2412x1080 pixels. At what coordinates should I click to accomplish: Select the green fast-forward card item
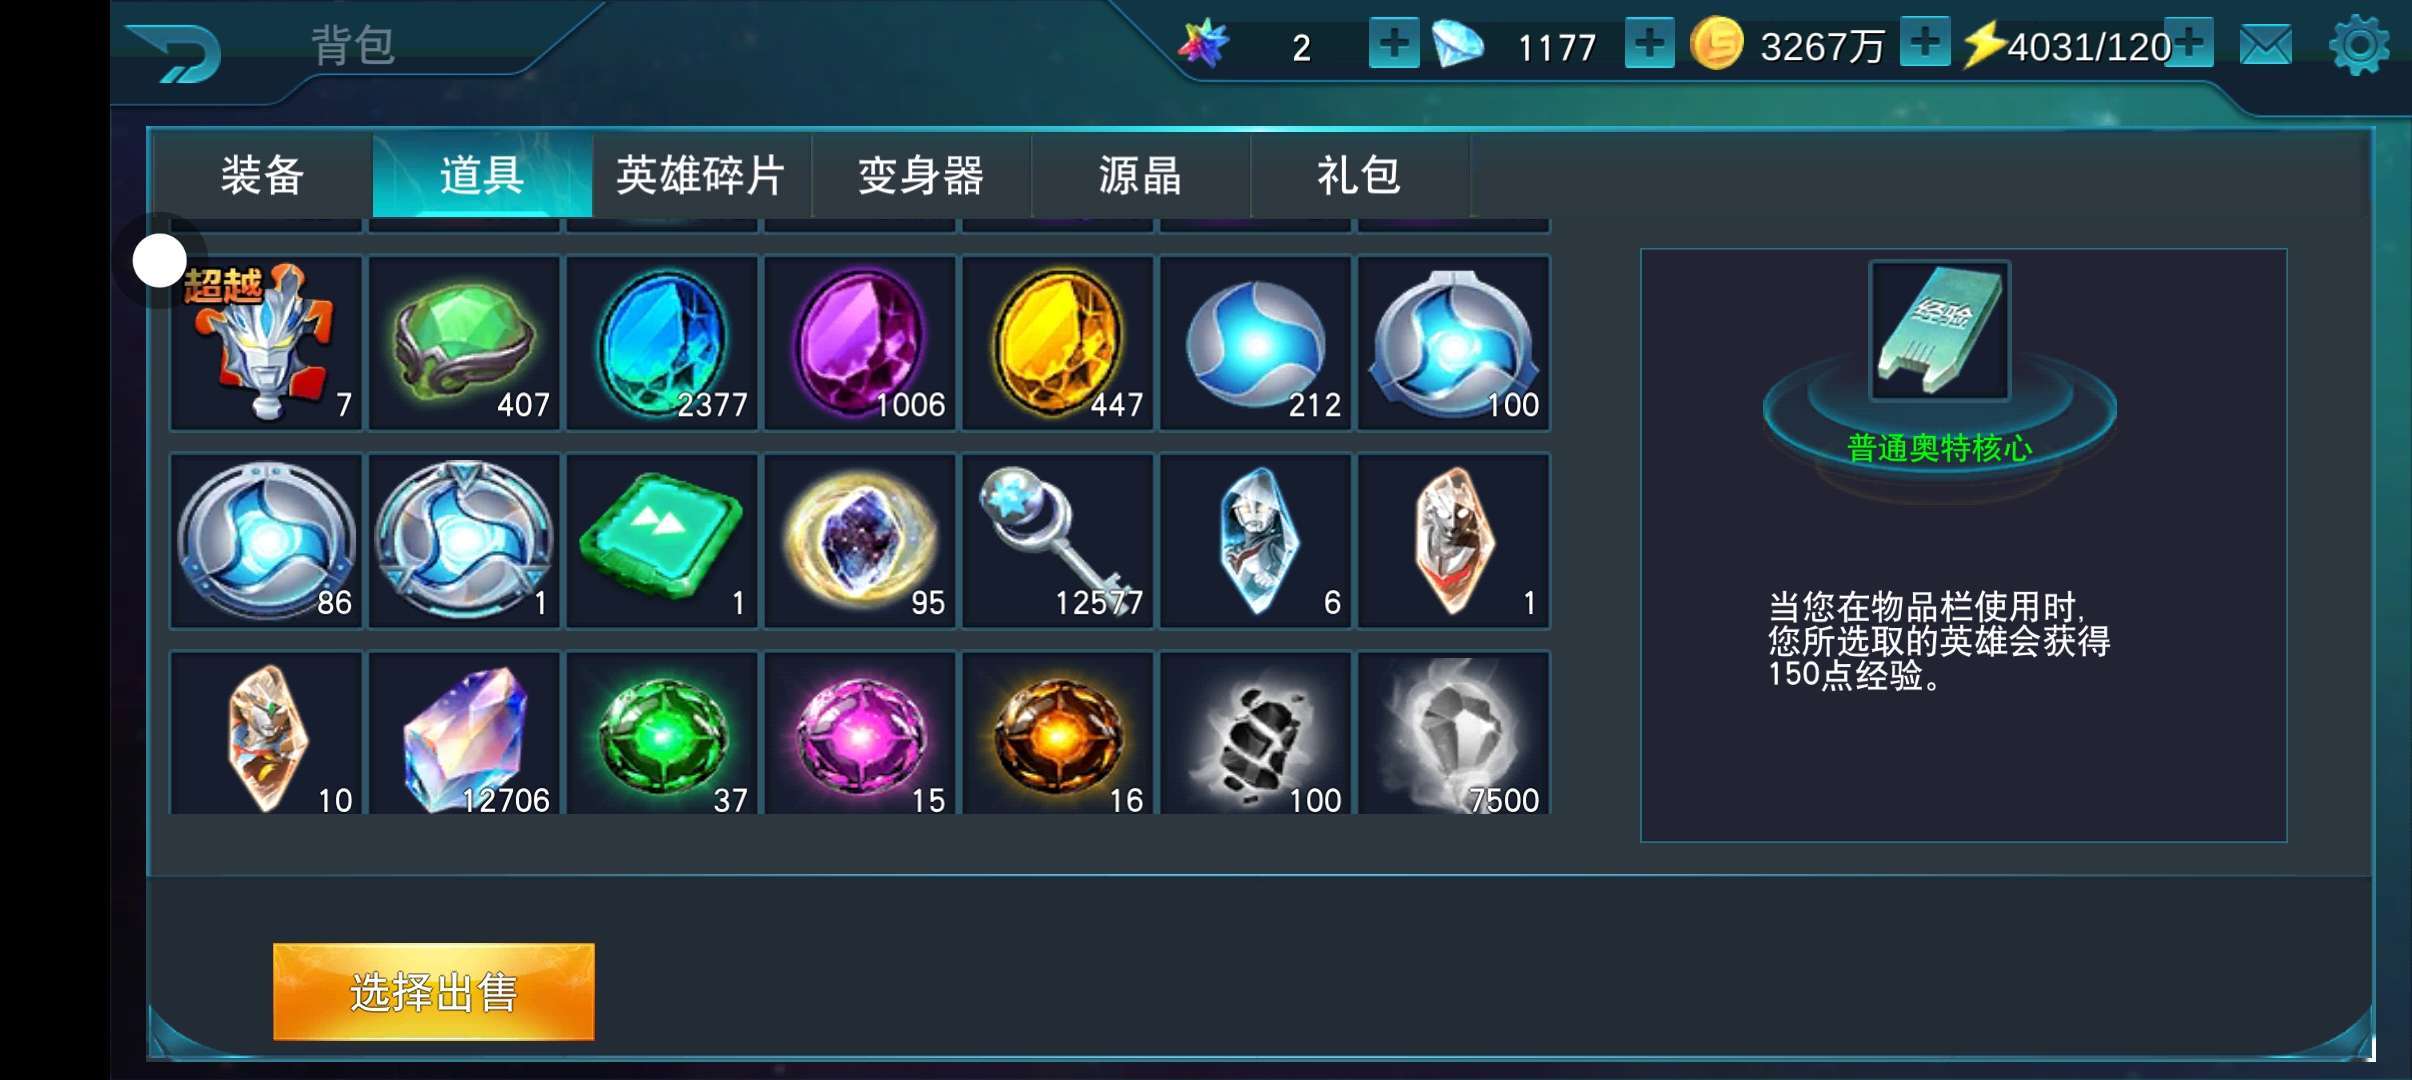coord(662,541)
